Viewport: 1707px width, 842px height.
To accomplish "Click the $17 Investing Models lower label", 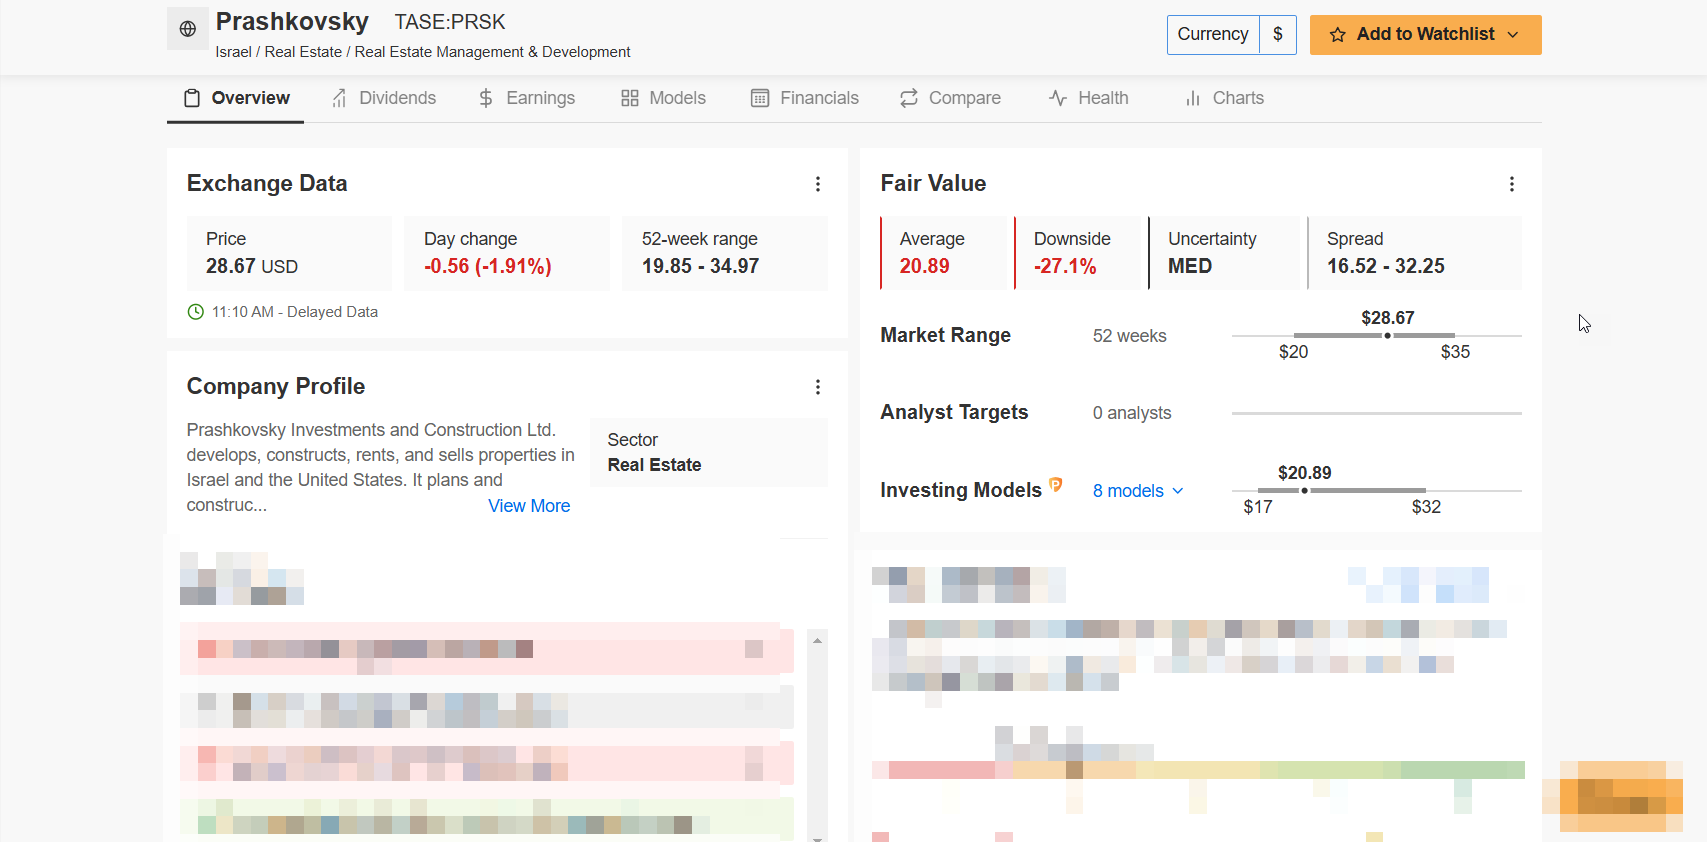I will click(1258, 507).
